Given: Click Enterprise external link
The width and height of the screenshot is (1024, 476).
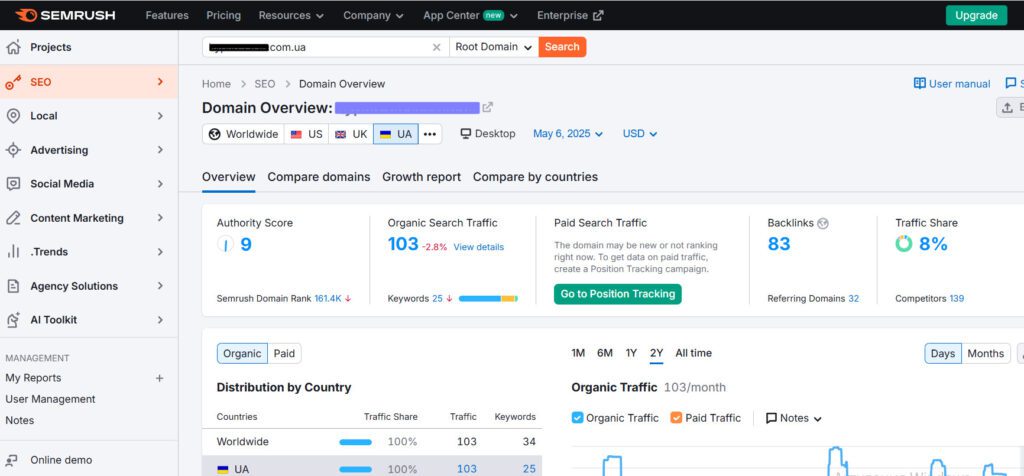Looking at the screenshot, I should tap(570, 15).
